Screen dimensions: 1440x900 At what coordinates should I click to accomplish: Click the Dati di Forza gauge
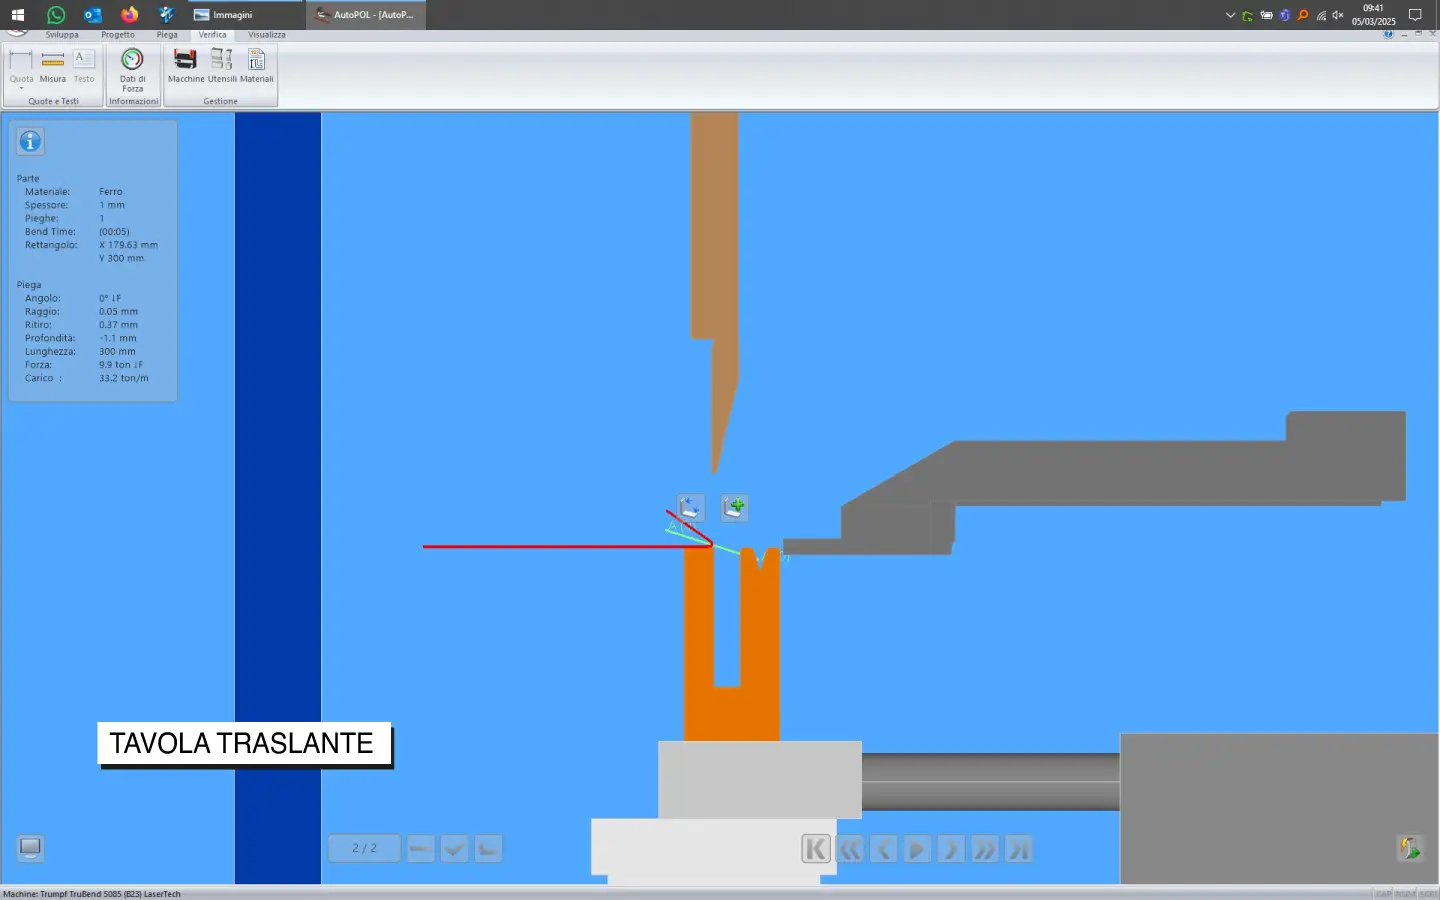[132, 65]
